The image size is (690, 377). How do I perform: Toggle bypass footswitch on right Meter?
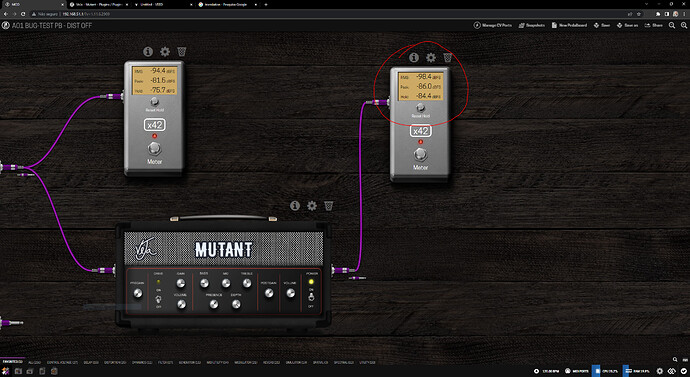[x=420, y=154]
